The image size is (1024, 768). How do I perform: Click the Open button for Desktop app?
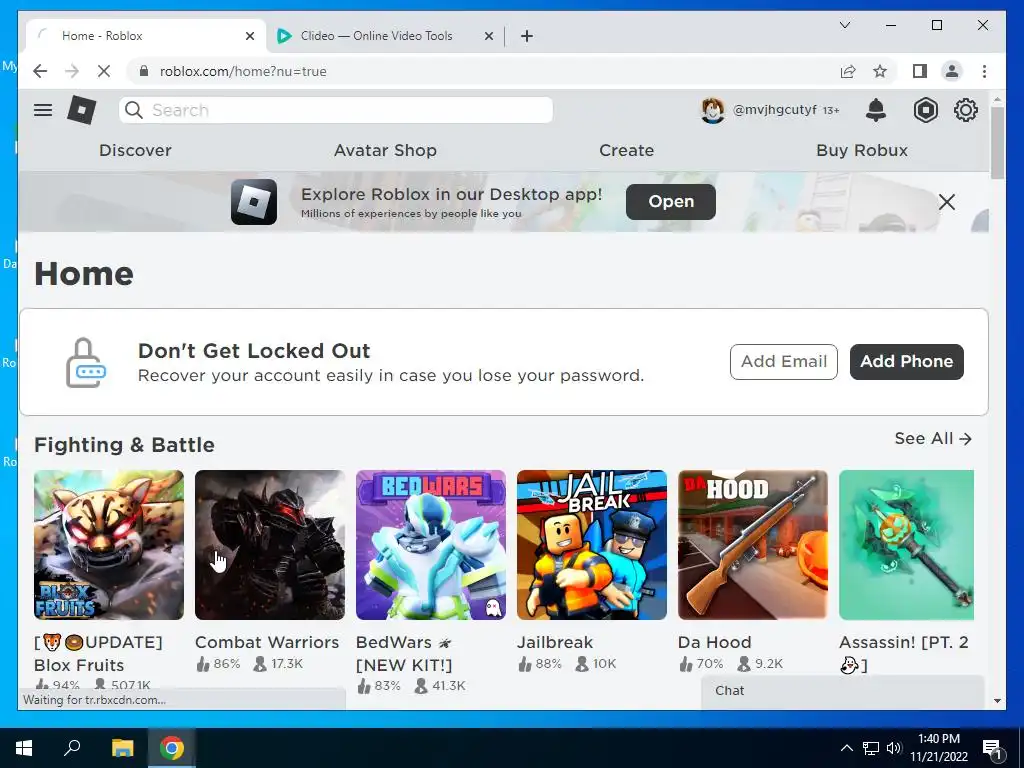pyautogui.click(x=671, y=202)
